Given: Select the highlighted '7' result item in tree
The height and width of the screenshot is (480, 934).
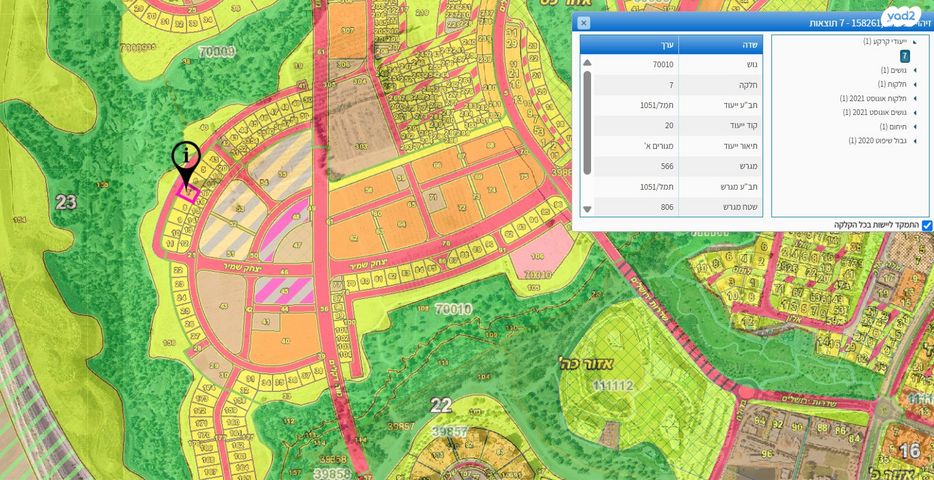Looking at the screenshot, I should tap(904, 56).
